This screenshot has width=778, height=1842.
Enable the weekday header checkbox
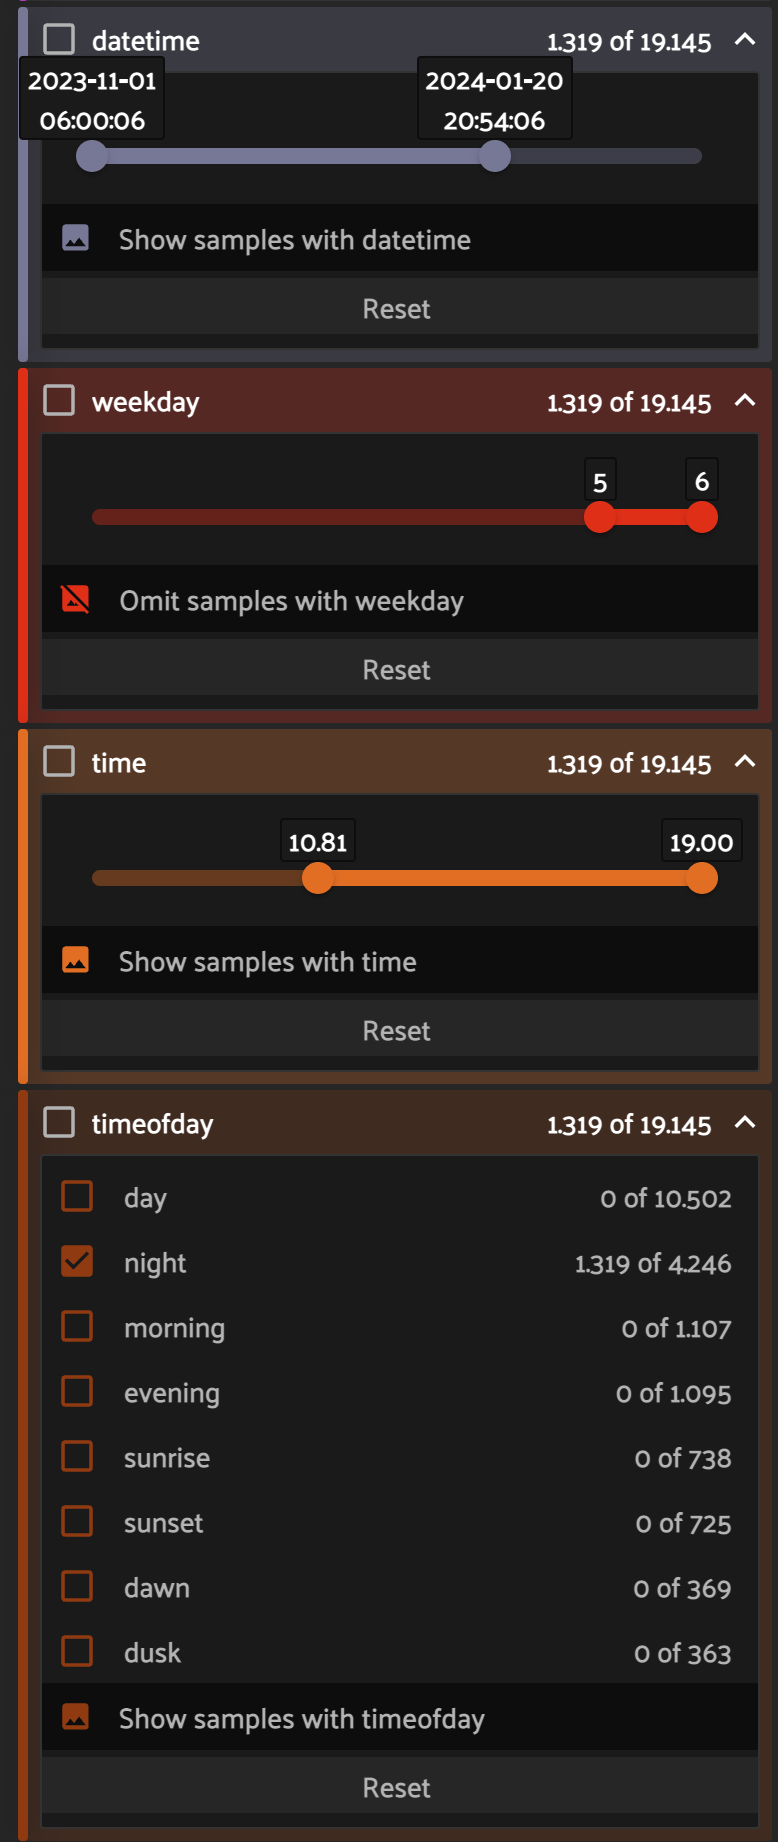coord(59,401)
